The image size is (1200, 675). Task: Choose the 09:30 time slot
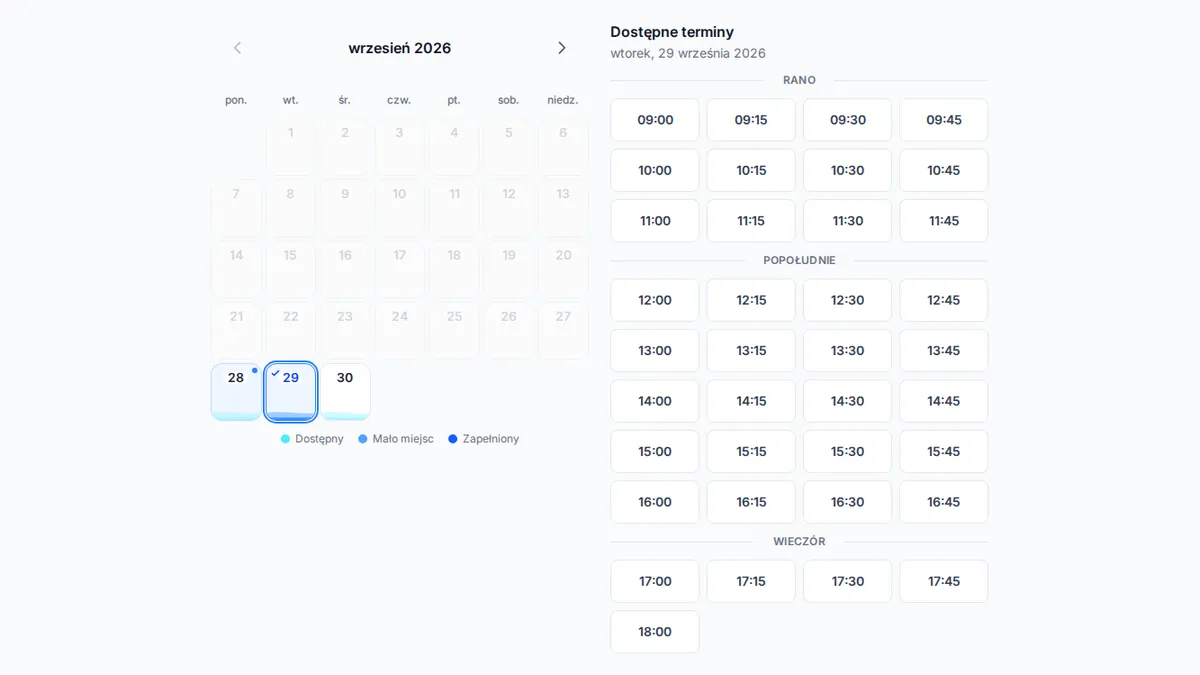pyautogui.click(x=847, y=120)
